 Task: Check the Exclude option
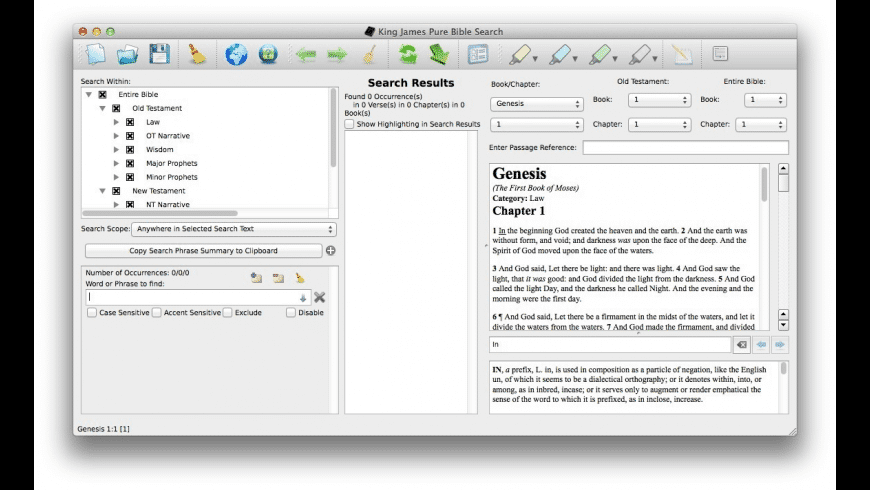[x=227, y=313]
